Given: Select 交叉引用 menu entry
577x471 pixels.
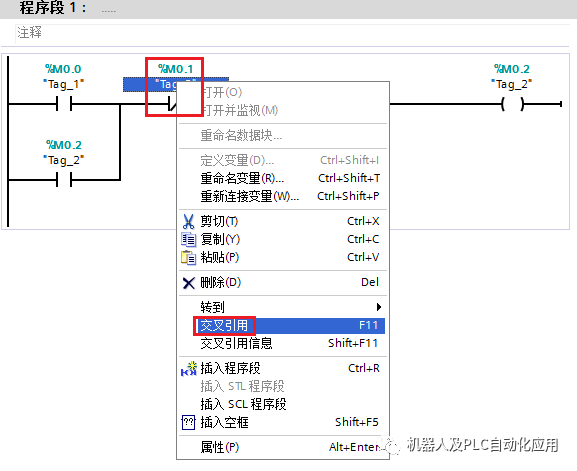Looking at the screenshot, I should [x=282, y=325].
